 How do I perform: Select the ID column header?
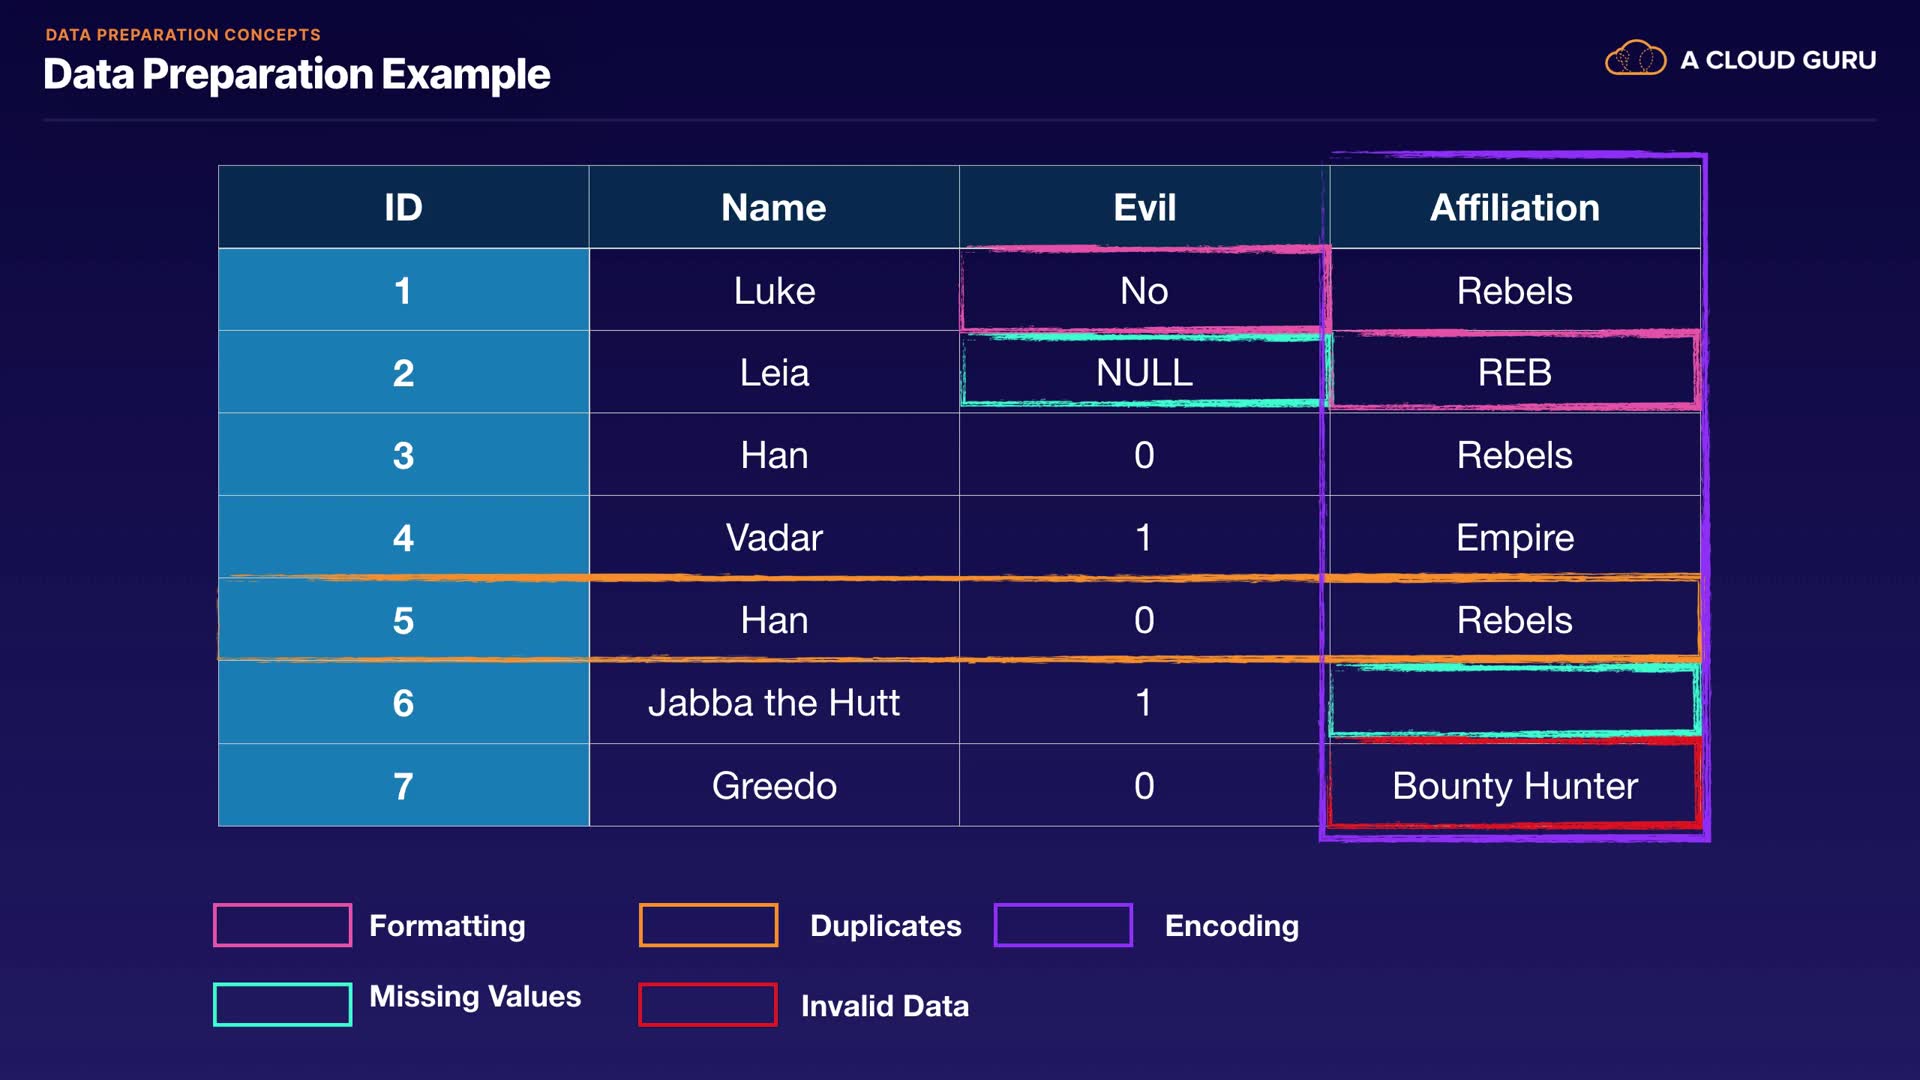point(403,207)
